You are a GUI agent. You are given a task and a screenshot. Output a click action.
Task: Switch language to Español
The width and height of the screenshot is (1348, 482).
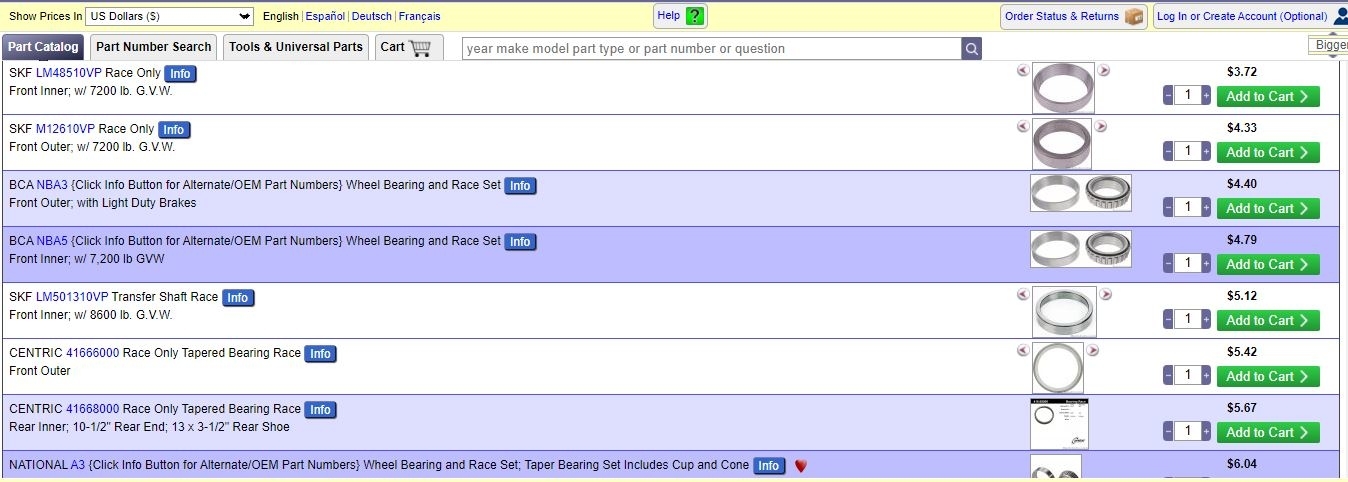coord(325,16)
